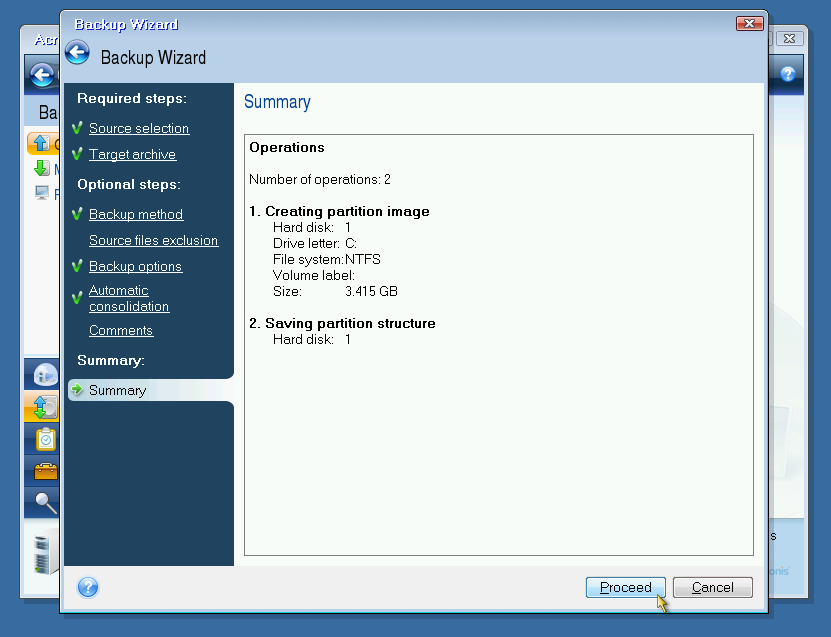This screenshot has height=637, width=831.
Task: Open the Target archive step
Action: click(x=132, y=154)
